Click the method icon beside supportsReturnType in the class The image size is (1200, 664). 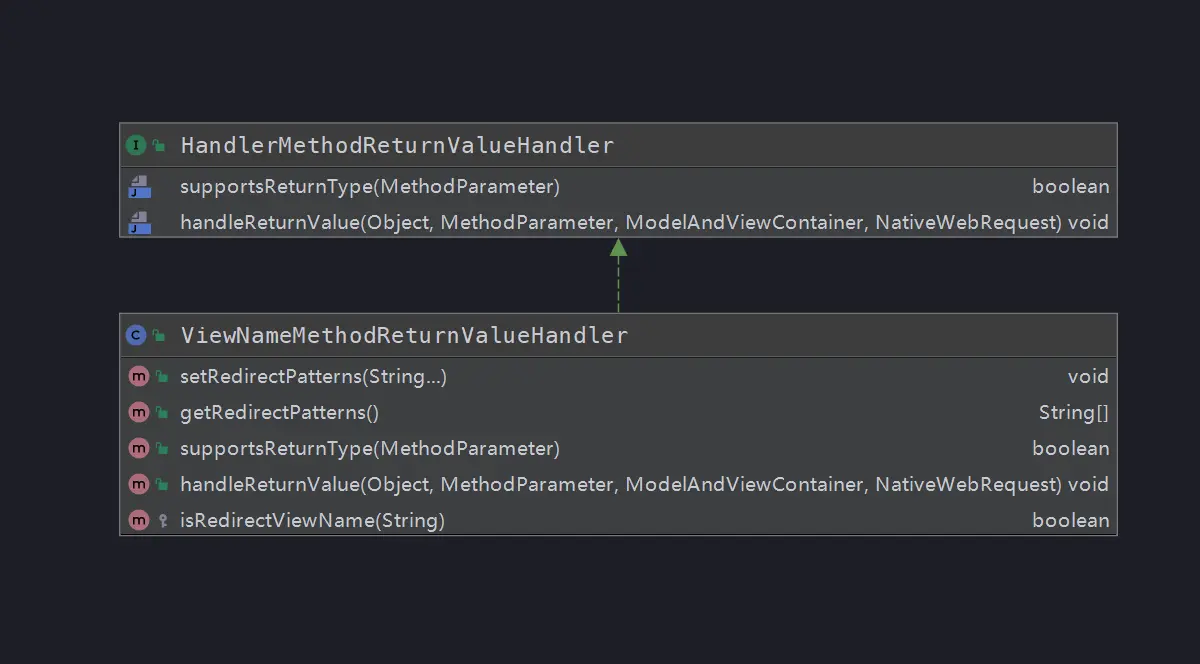[x=138, y=448]
